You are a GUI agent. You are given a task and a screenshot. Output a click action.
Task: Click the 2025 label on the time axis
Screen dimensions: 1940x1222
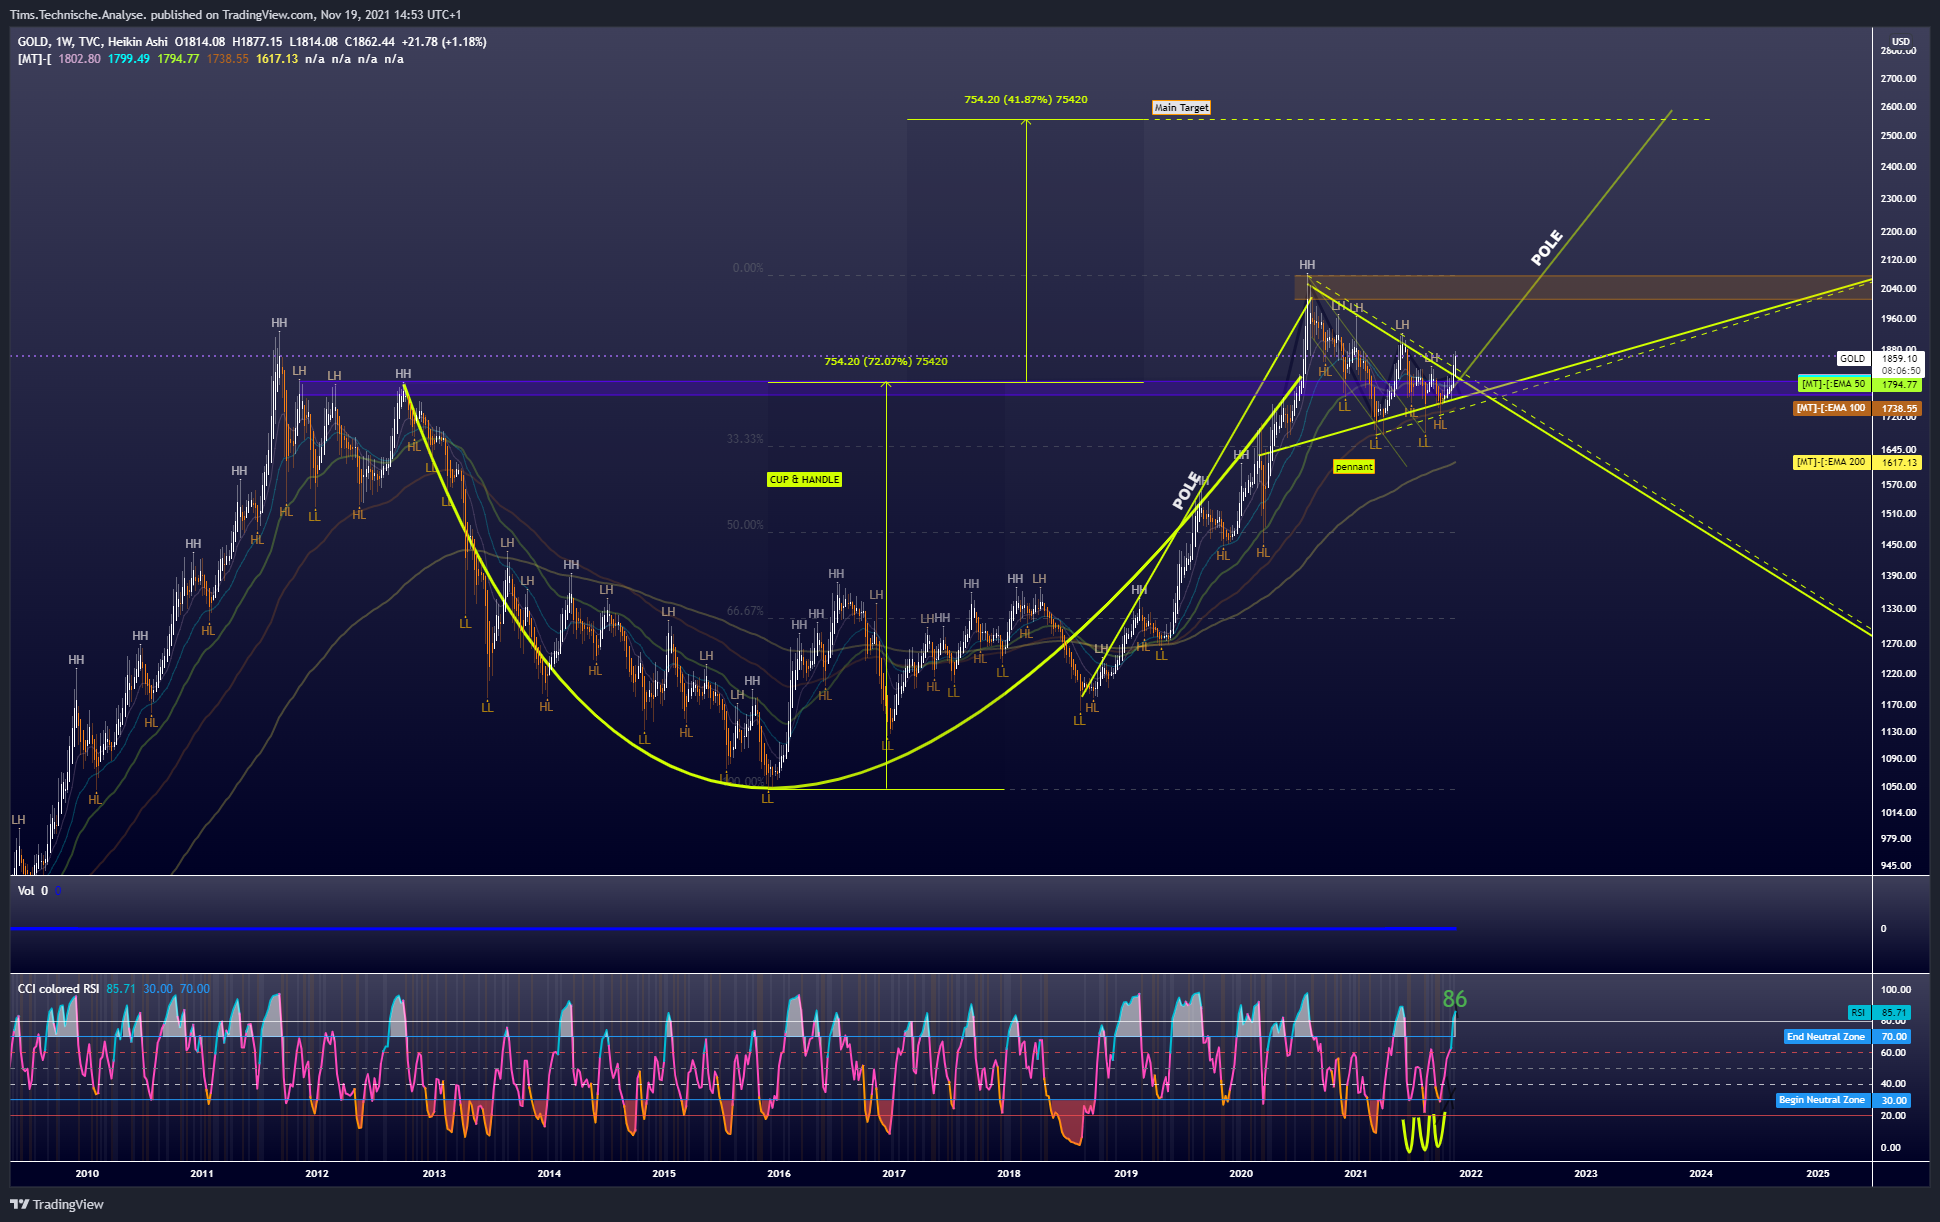(x=1818, y=1174)
